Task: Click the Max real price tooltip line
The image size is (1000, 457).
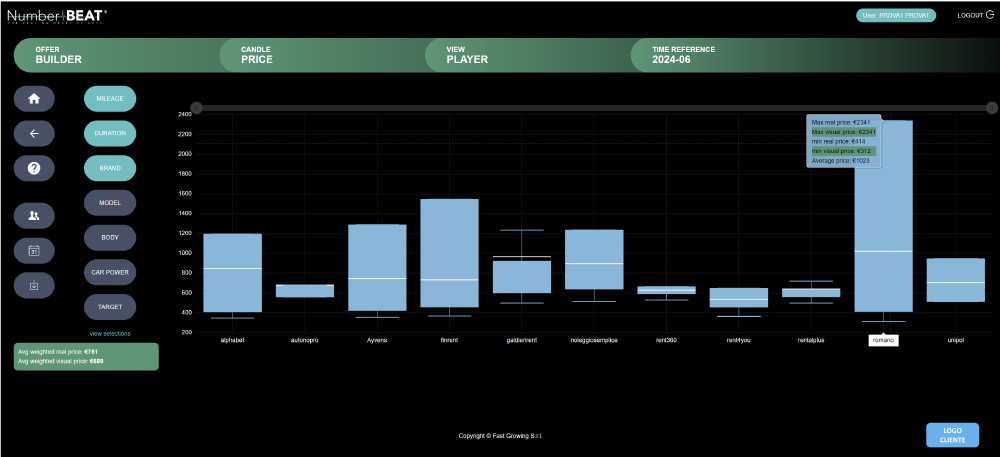Action: 841,122
